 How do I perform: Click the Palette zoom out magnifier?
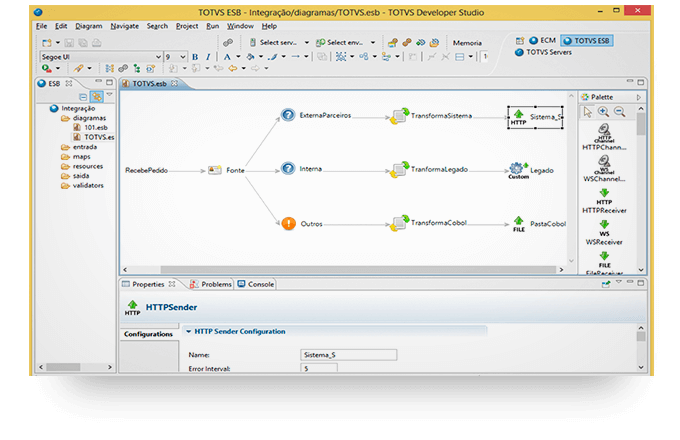tap(620, 112)
